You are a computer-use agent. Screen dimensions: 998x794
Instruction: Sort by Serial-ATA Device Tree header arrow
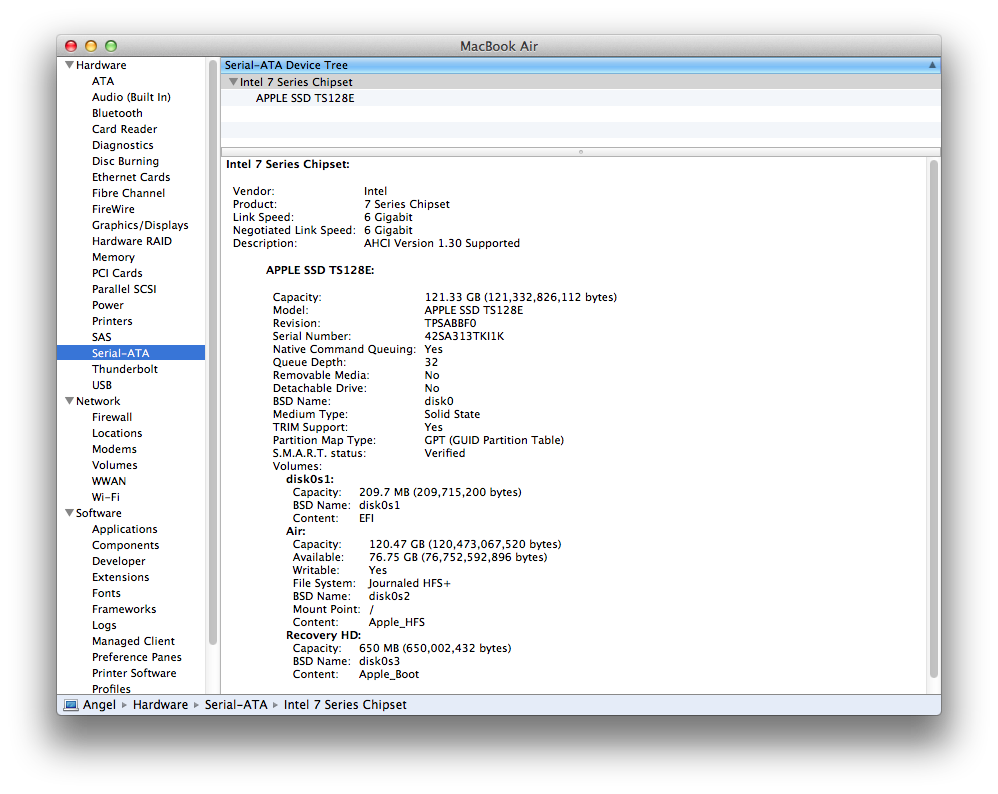[x=932, y=65]
